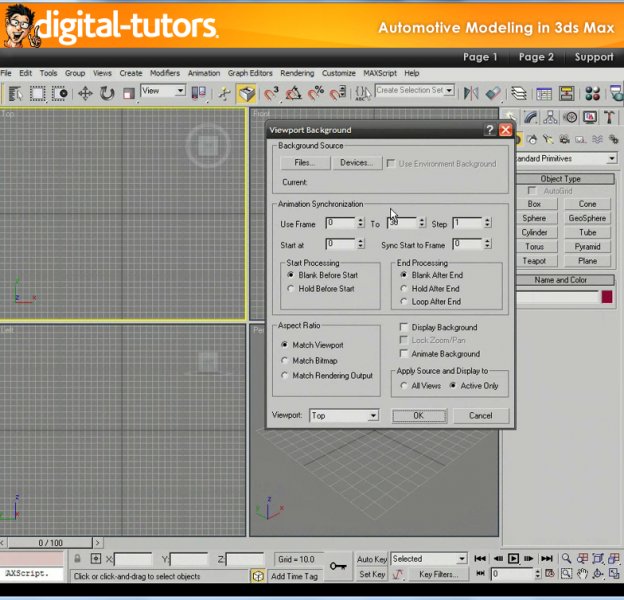624x600 pixels.
Task: Click the Devices... button
Action: (x=356, y=163)
